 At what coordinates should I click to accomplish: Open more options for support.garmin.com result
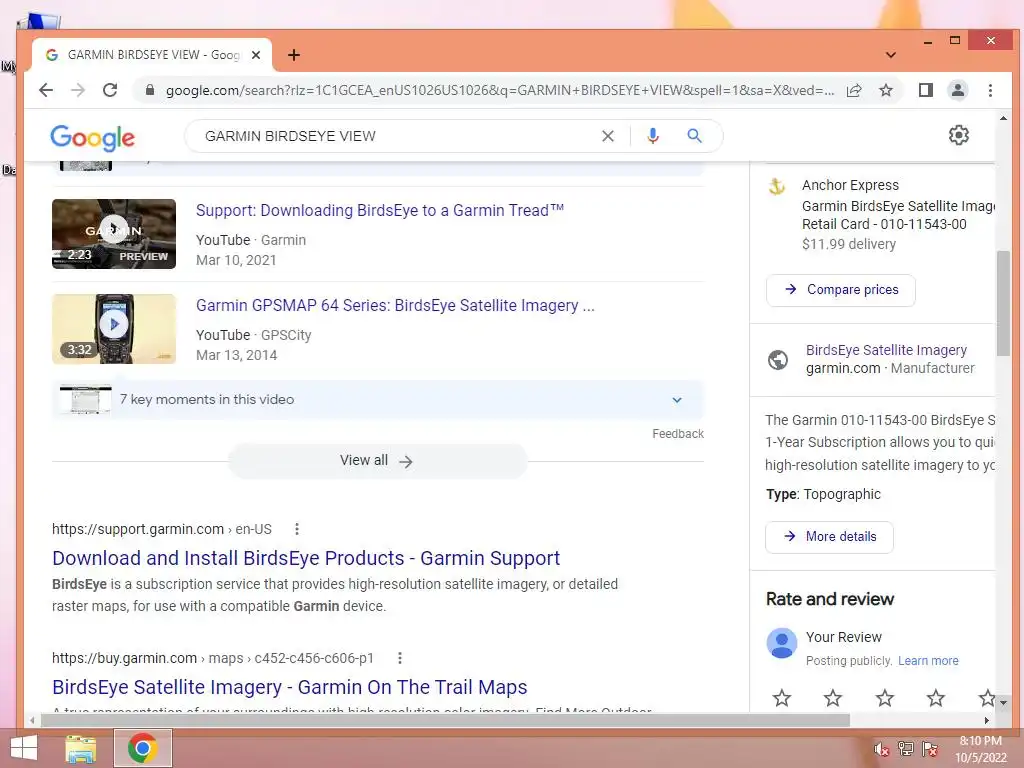[296, 529]
